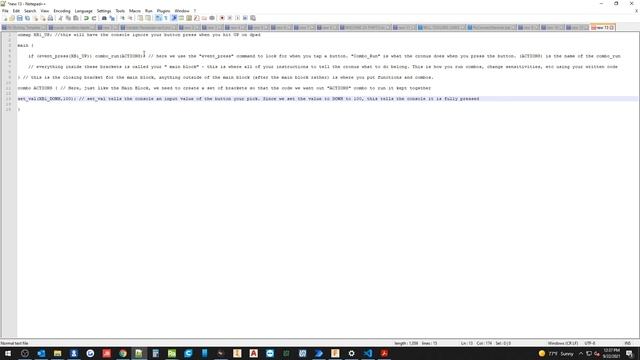Show the Document Map panel

coord(189,18)
